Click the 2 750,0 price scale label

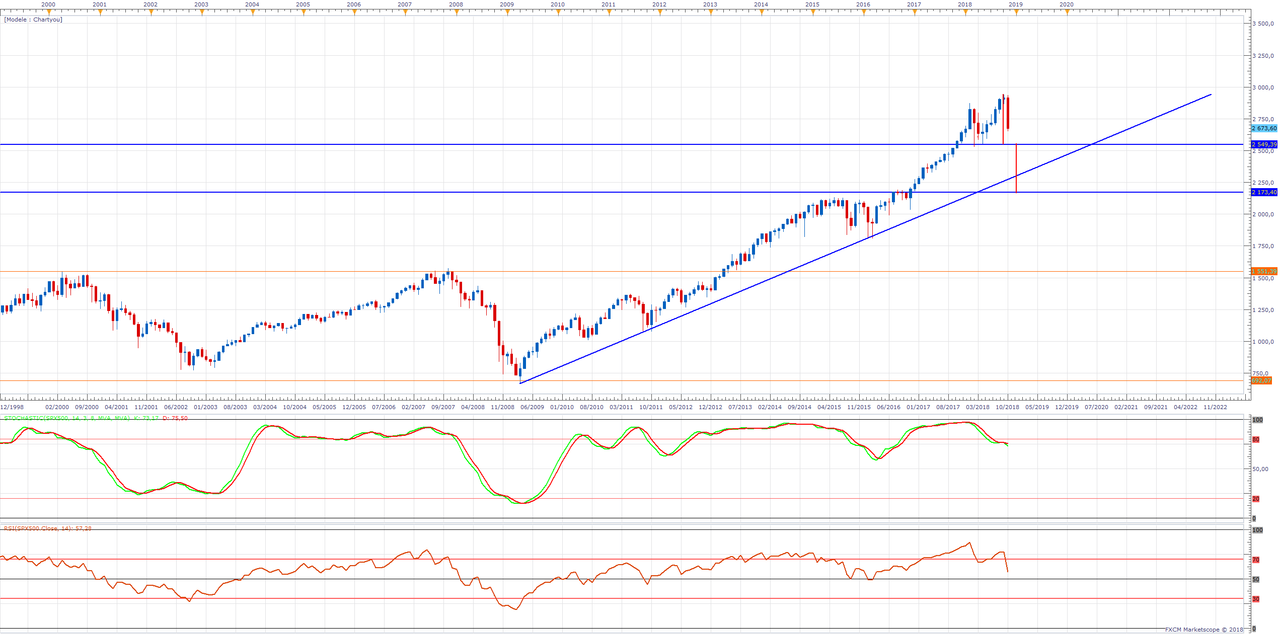1264,119
